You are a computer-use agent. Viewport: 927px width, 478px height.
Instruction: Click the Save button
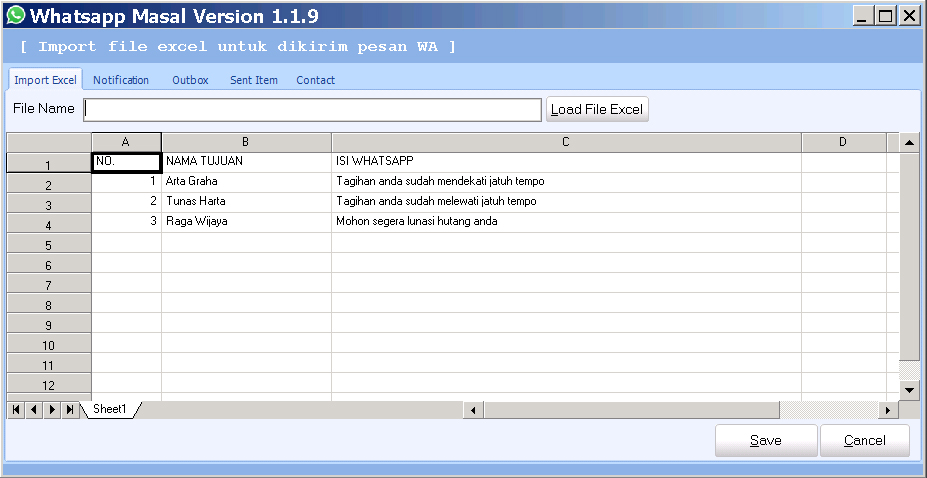coord(766,440)
